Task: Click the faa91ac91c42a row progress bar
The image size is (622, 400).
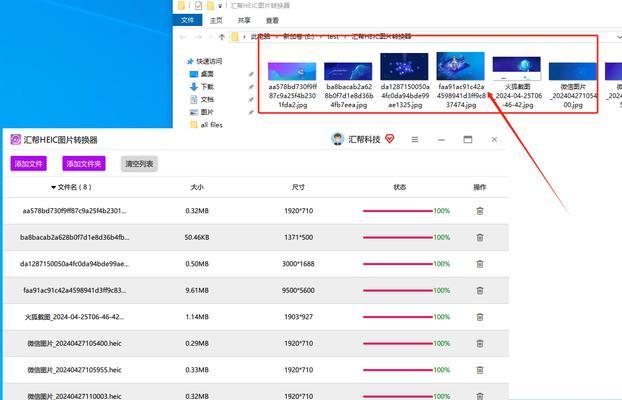Action: [397, 290]
